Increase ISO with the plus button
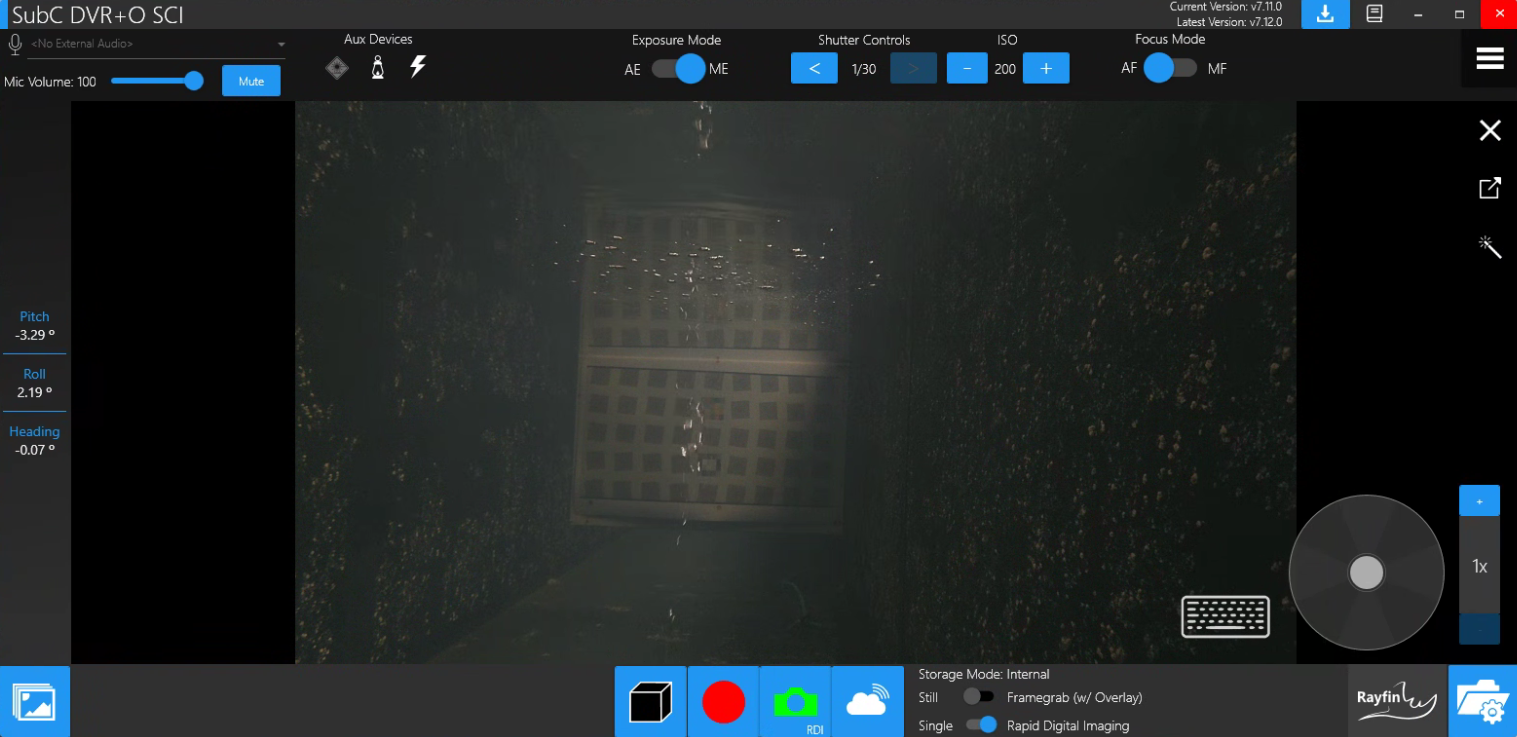Viewport: 1517px width, 737px height. [1046, 69]
